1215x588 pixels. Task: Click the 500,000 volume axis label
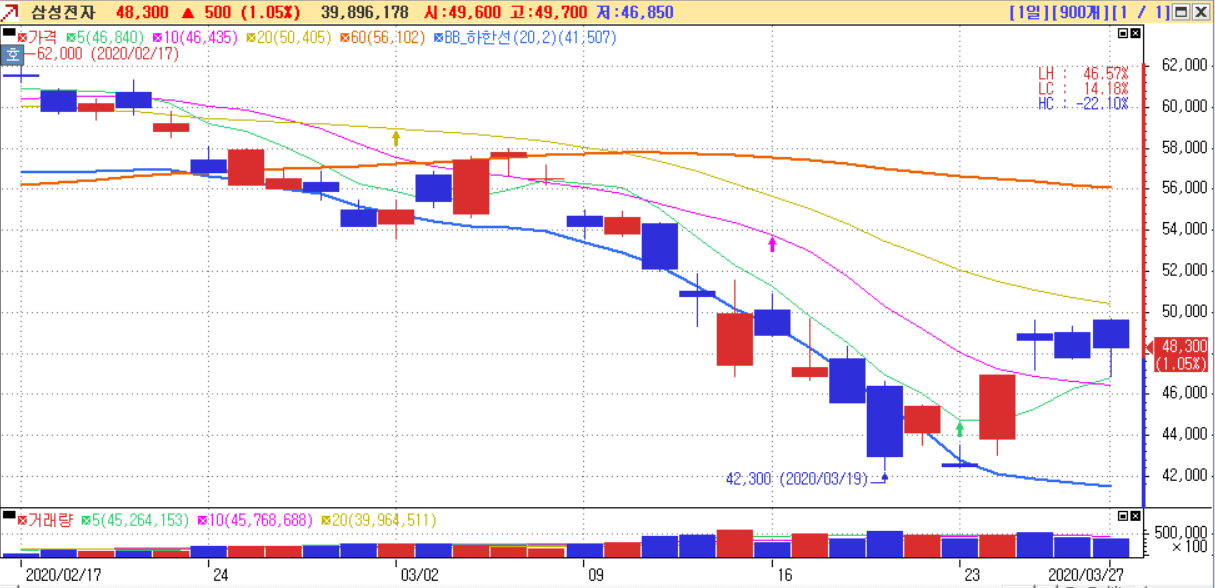tap(1182, 532)
